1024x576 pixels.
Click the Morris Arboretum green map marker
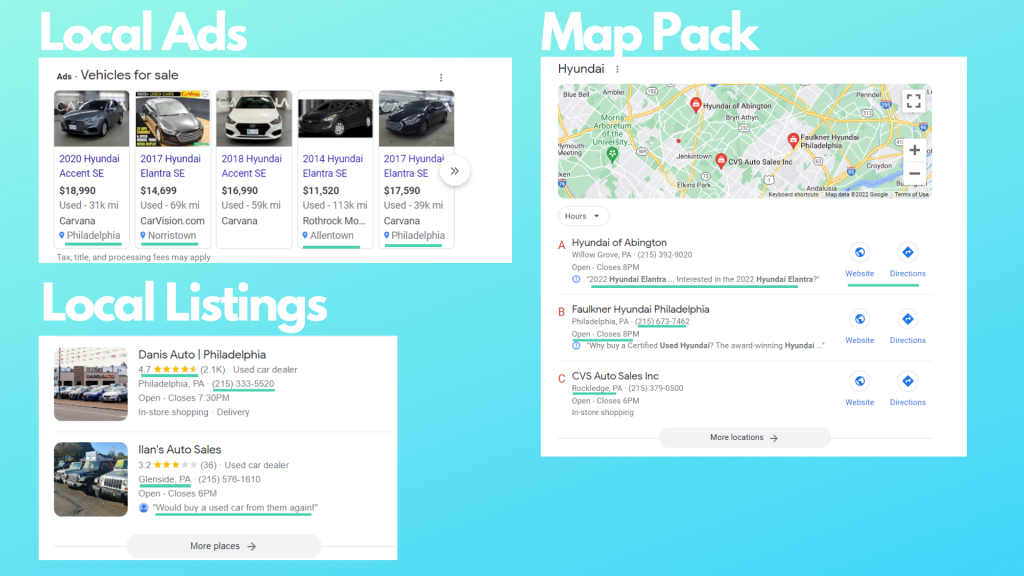point(612,155)
